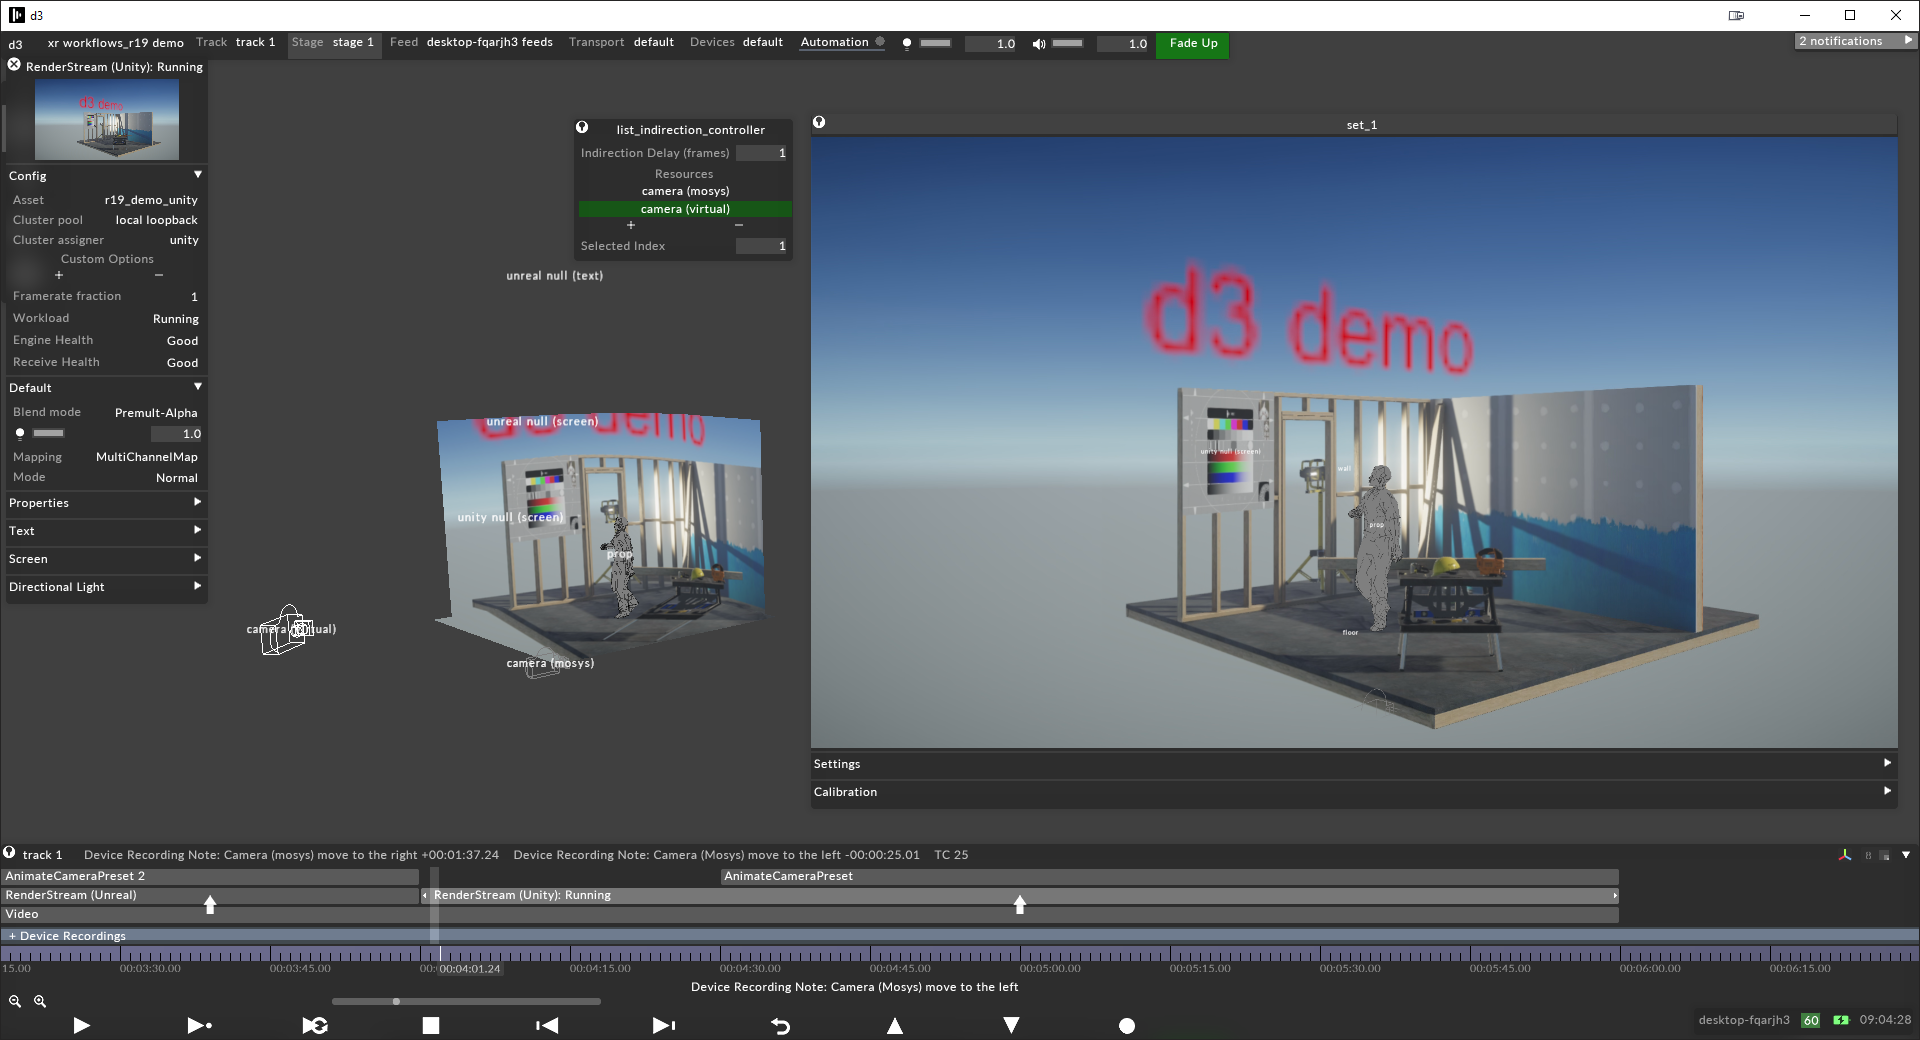Zoom in the timeline with magnifier plus
The image size is (1920, 1040).
(40, 1001)
